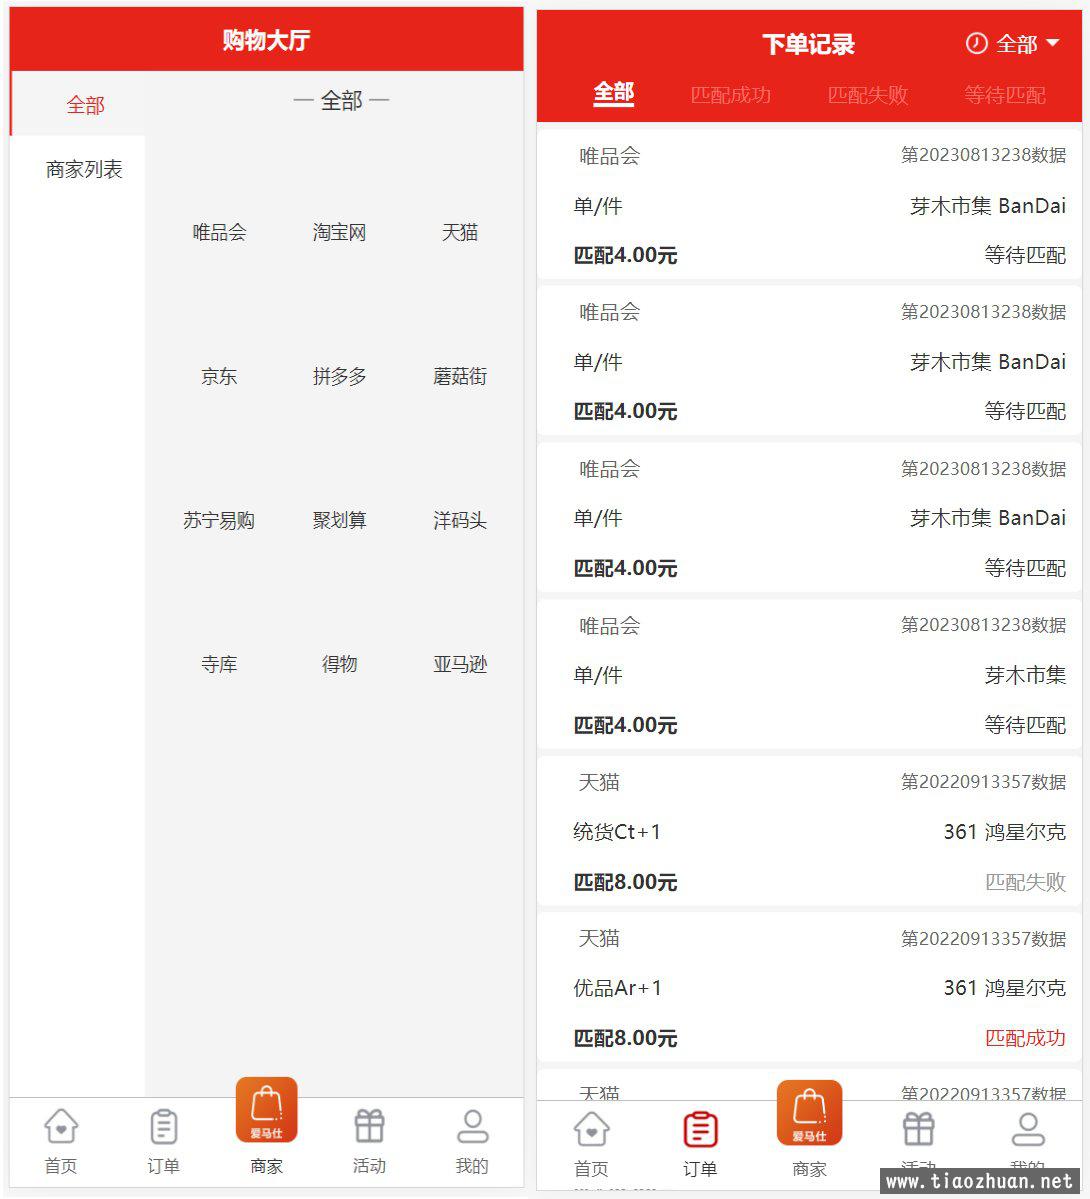Click the red 匹配成功 status text
Screen dimensions: 1090x1199
1025,1038
